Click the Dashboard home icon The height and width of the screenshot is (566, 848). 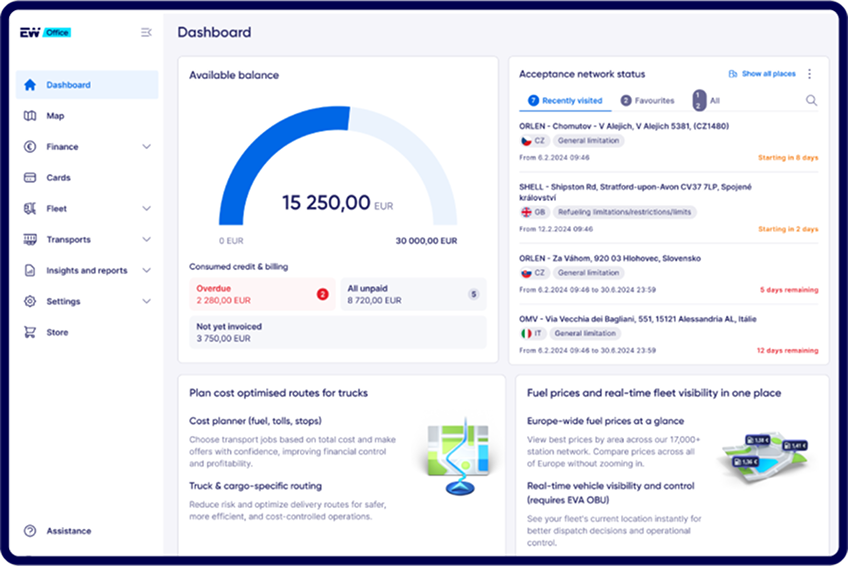coord(30,85)
